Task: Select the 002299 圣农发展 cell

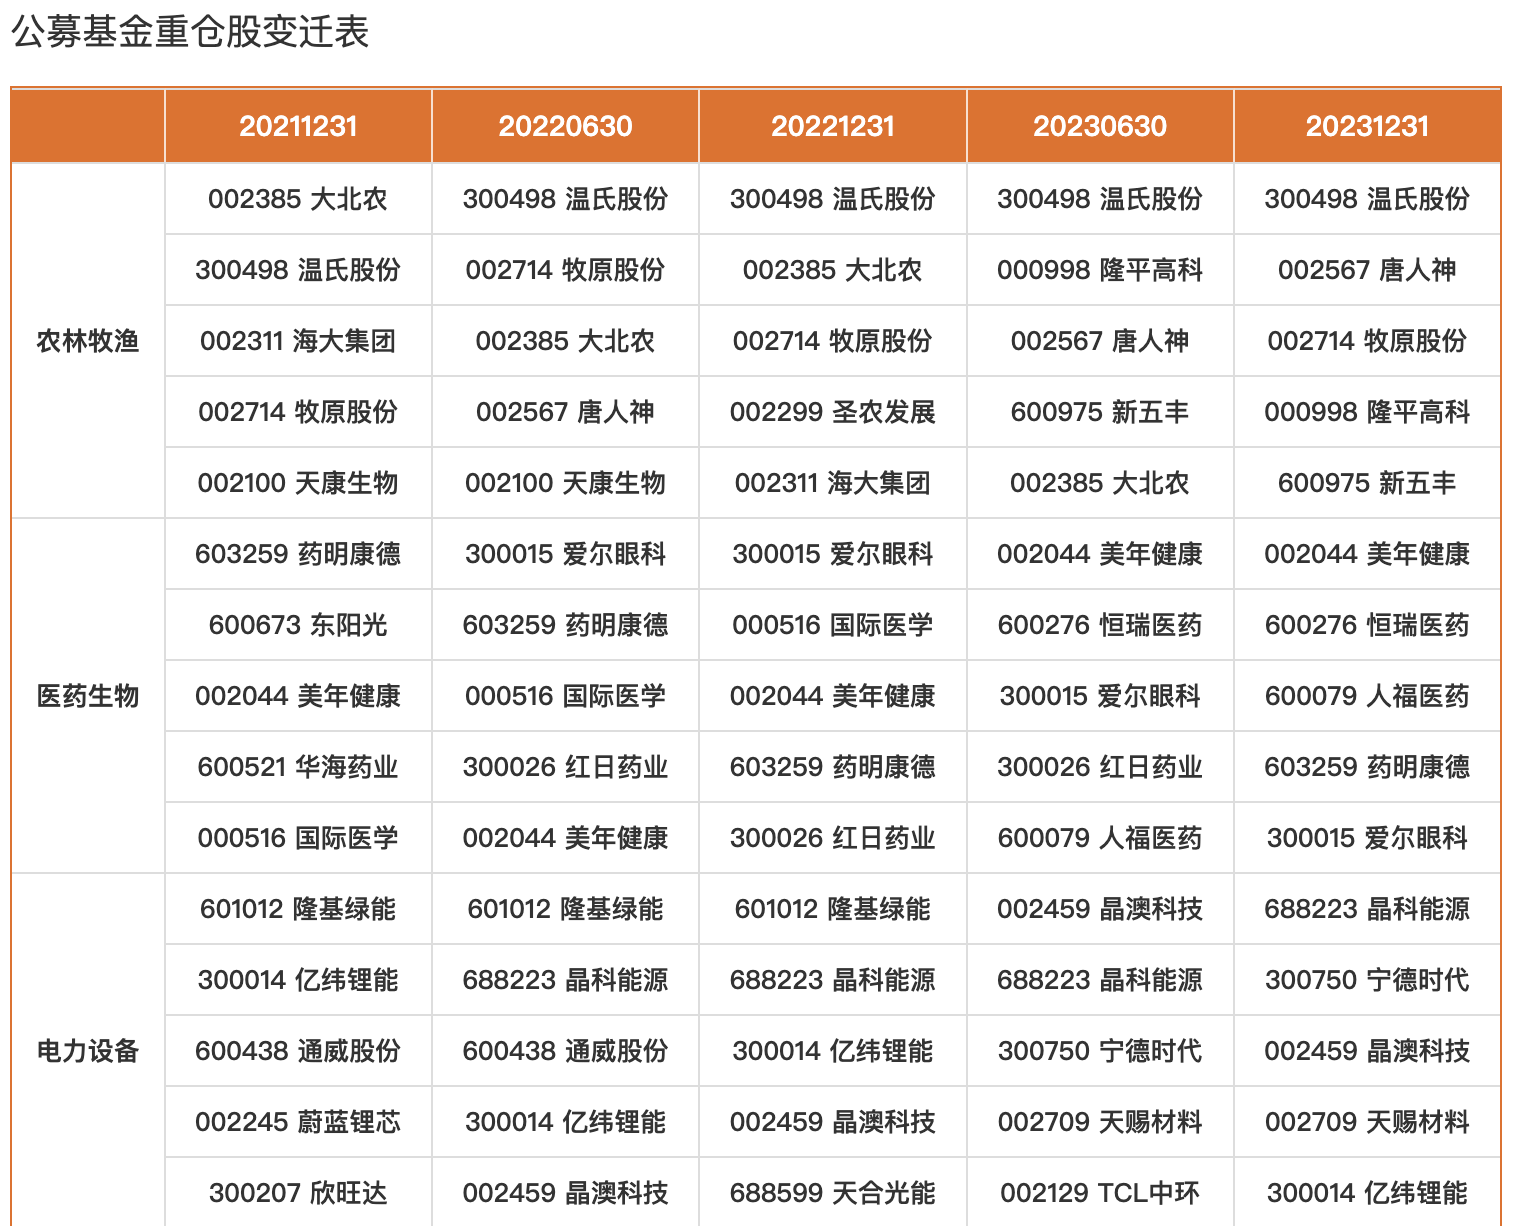Action: pos(832,412)
